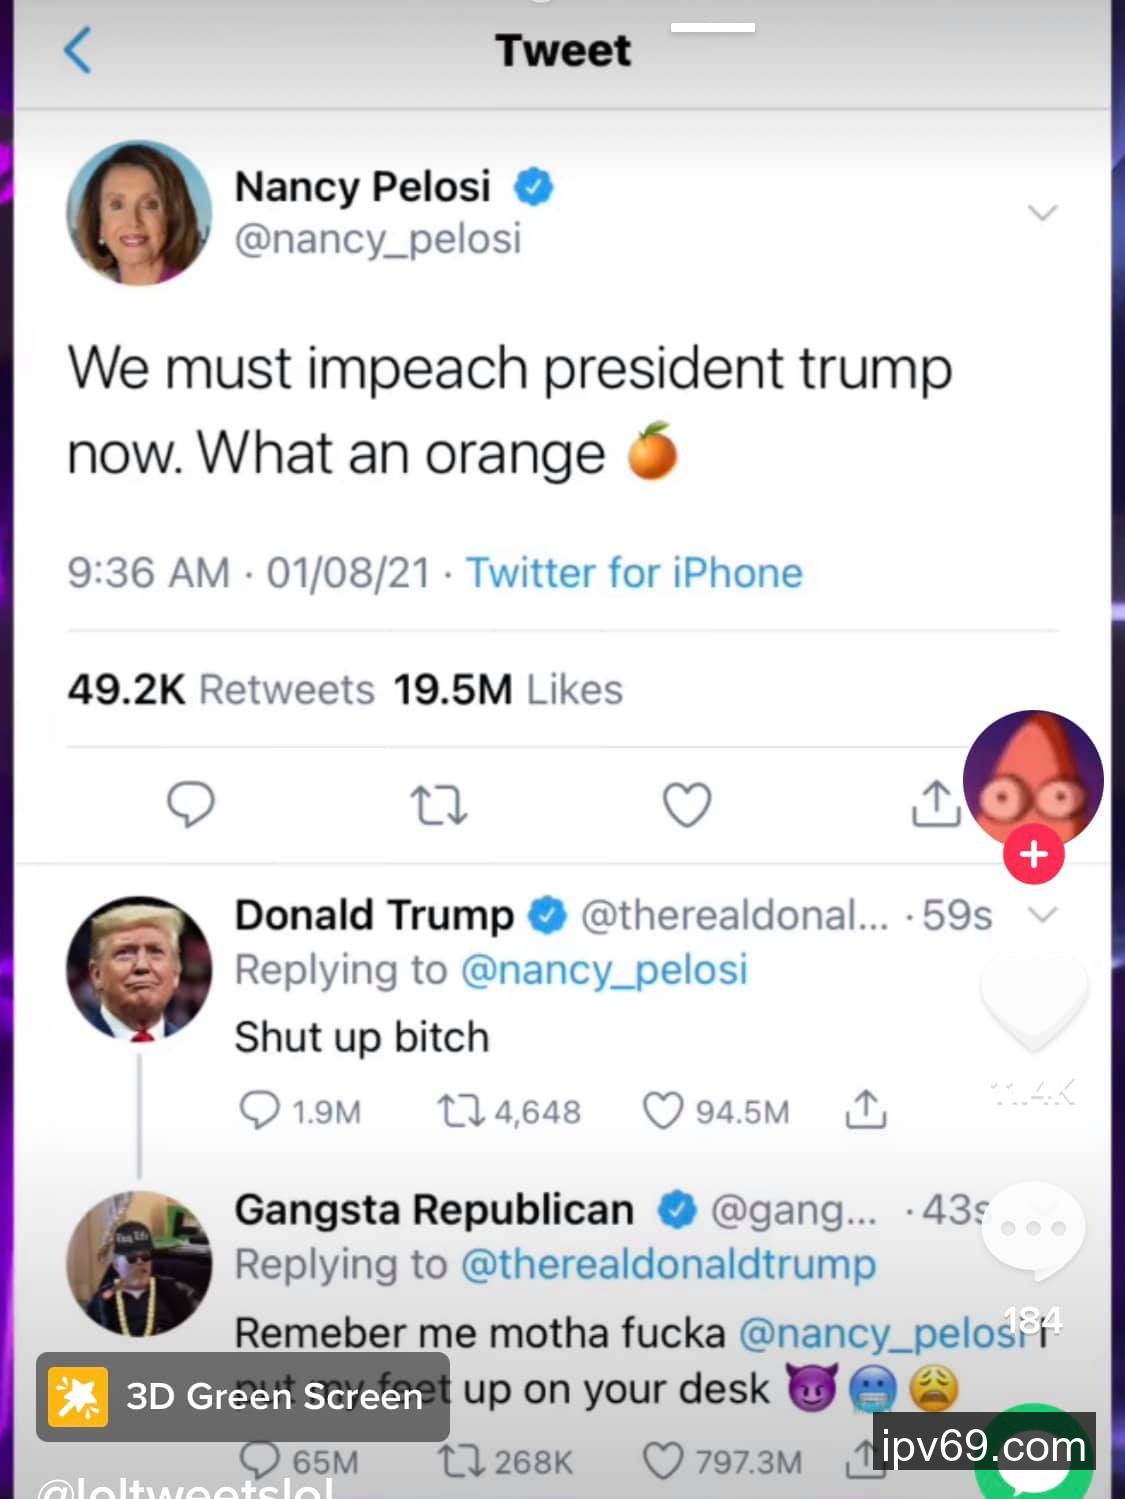
Task: Like the reply with 94.5M likes
Action: 662,1110
